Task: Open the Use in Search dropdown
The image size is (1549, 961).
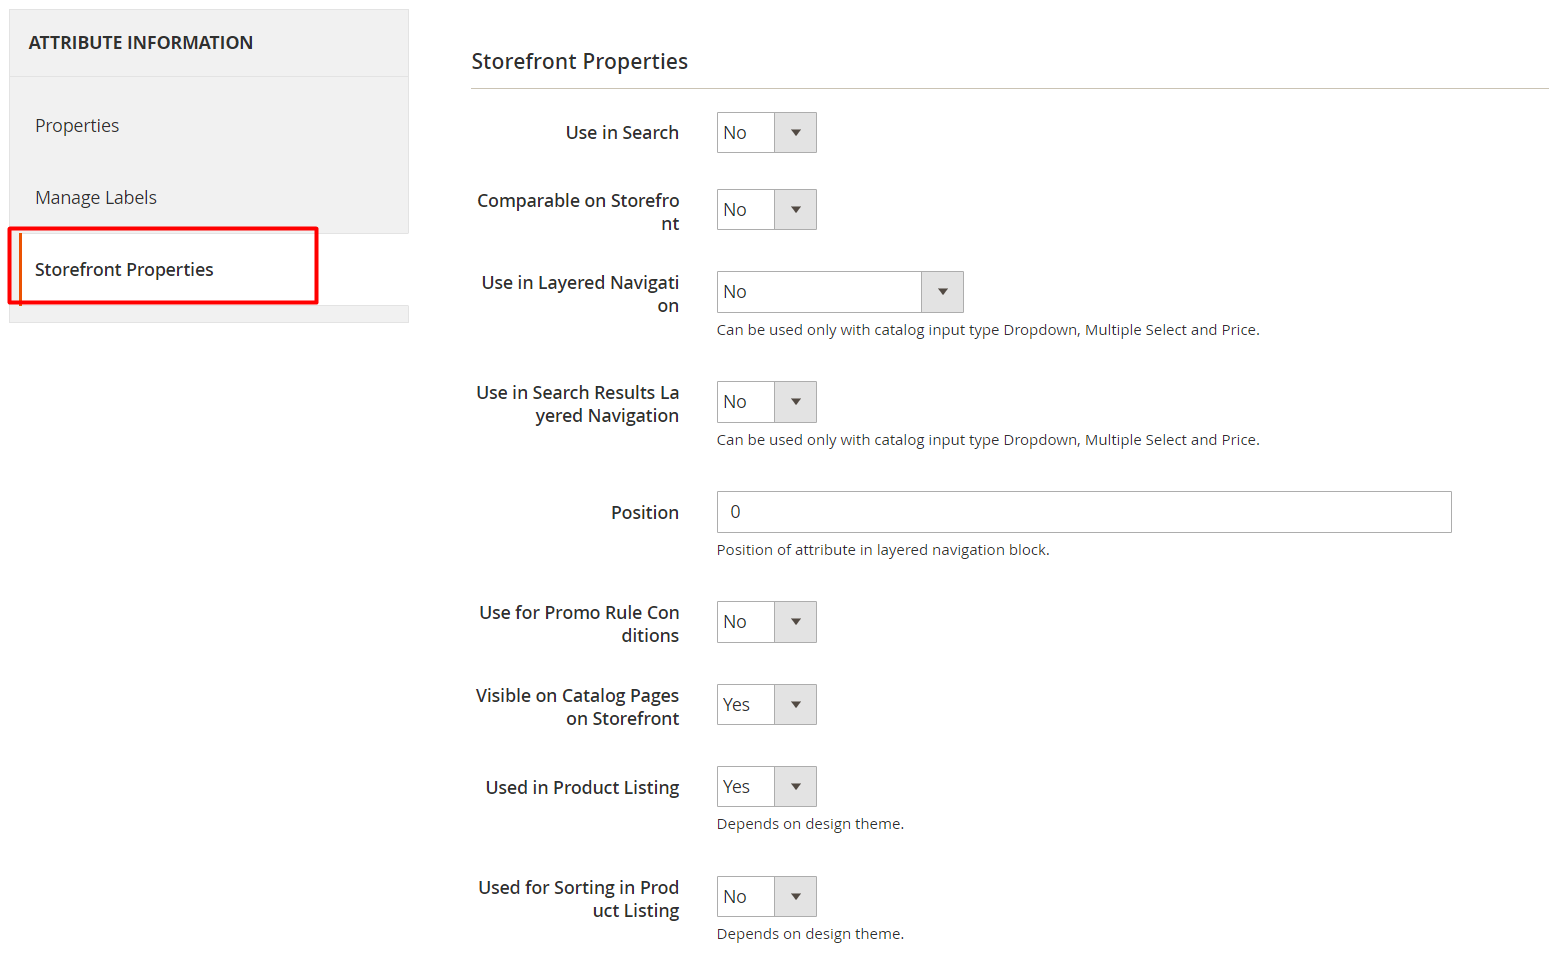Action: [766, 133]
